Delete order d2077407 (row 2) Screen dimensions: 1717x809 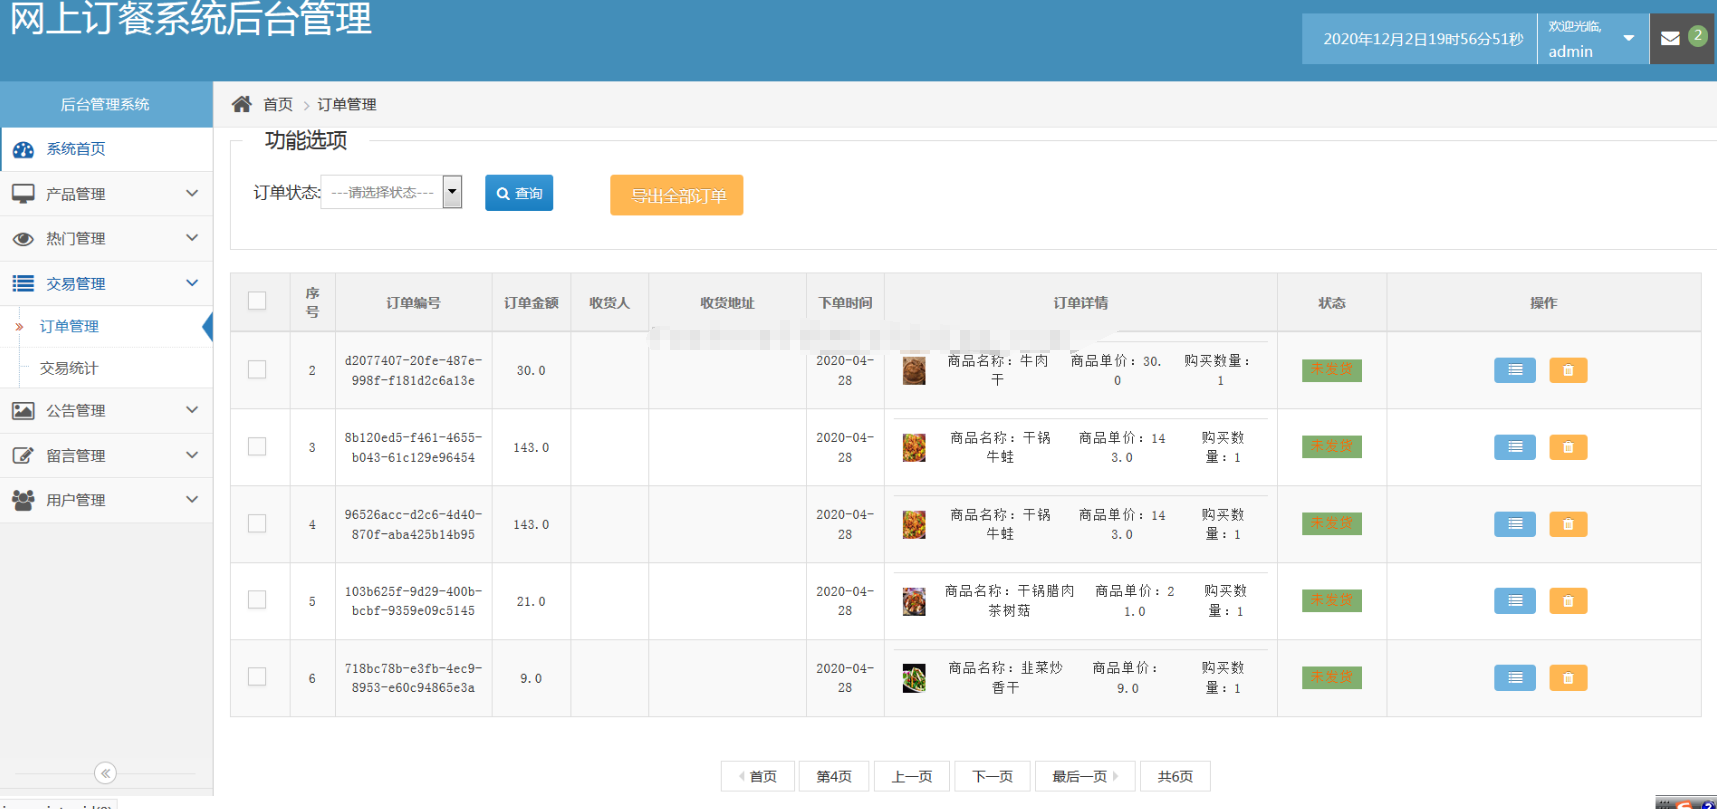[1568, 370]
